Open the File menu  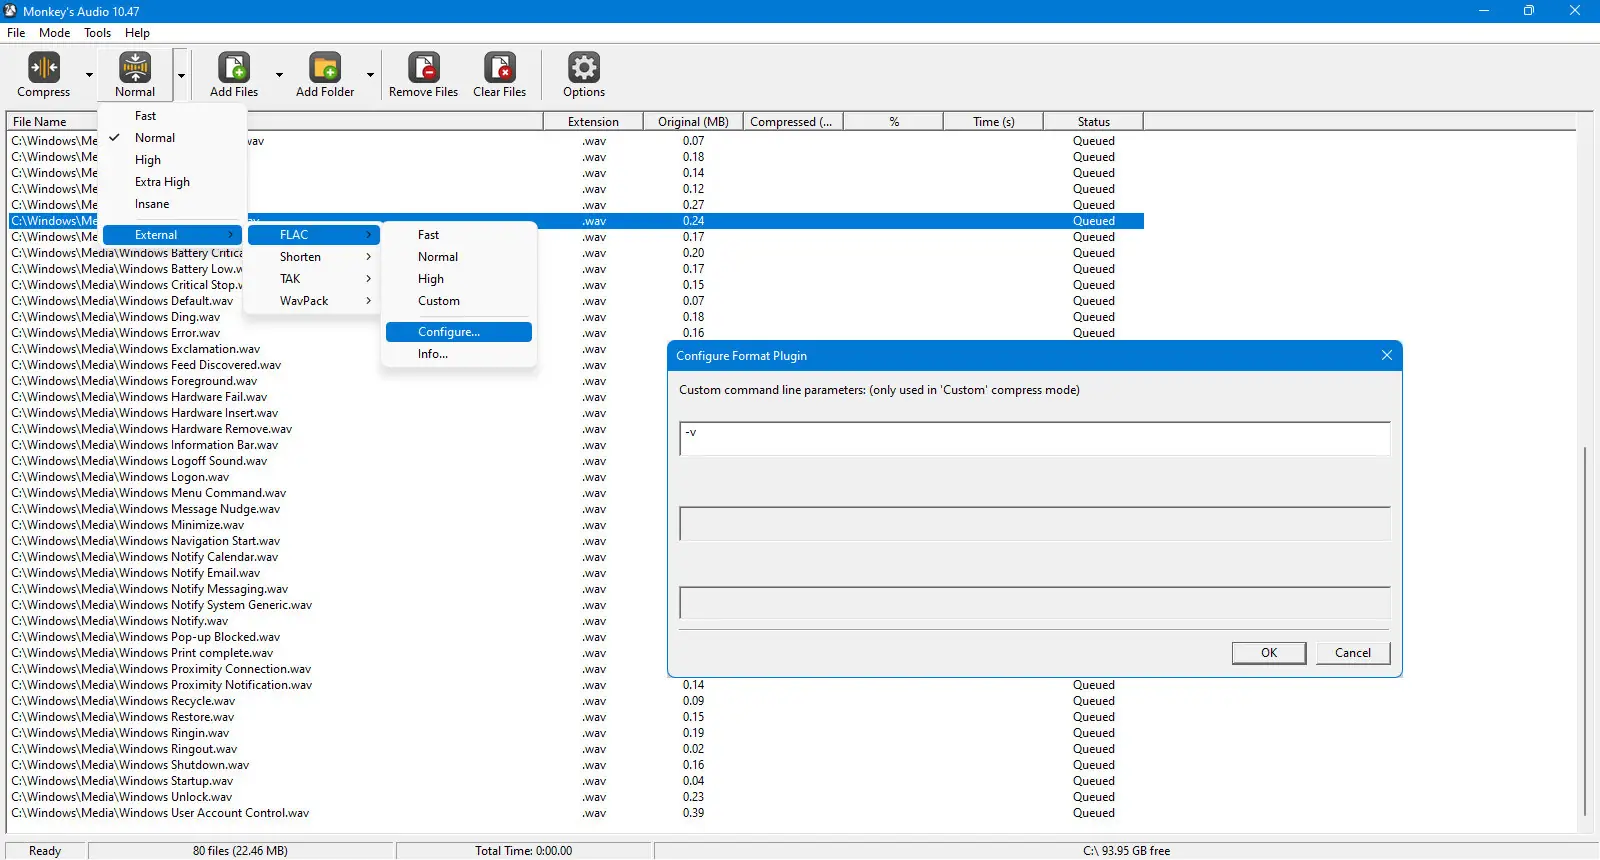(x=16, y=33)
